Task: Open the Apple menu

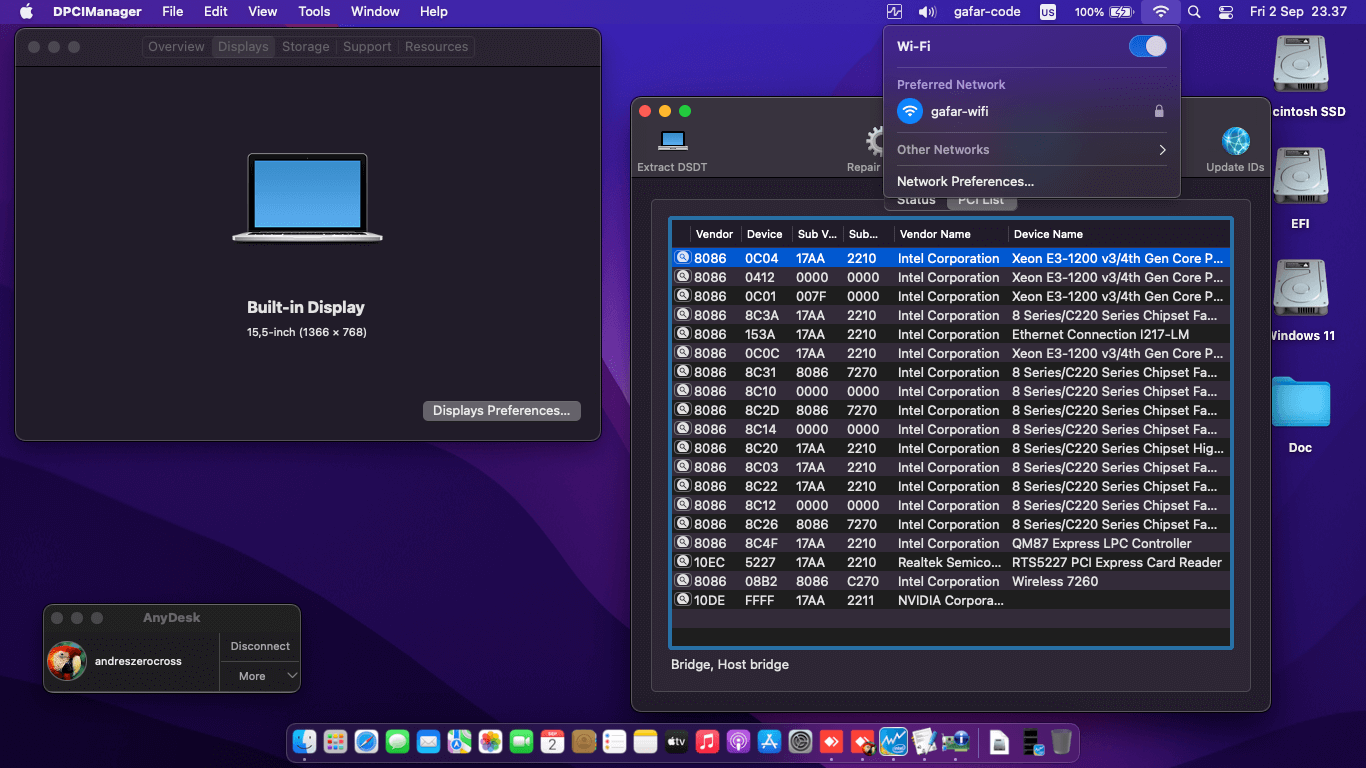Action: click(x=27, y=12)
